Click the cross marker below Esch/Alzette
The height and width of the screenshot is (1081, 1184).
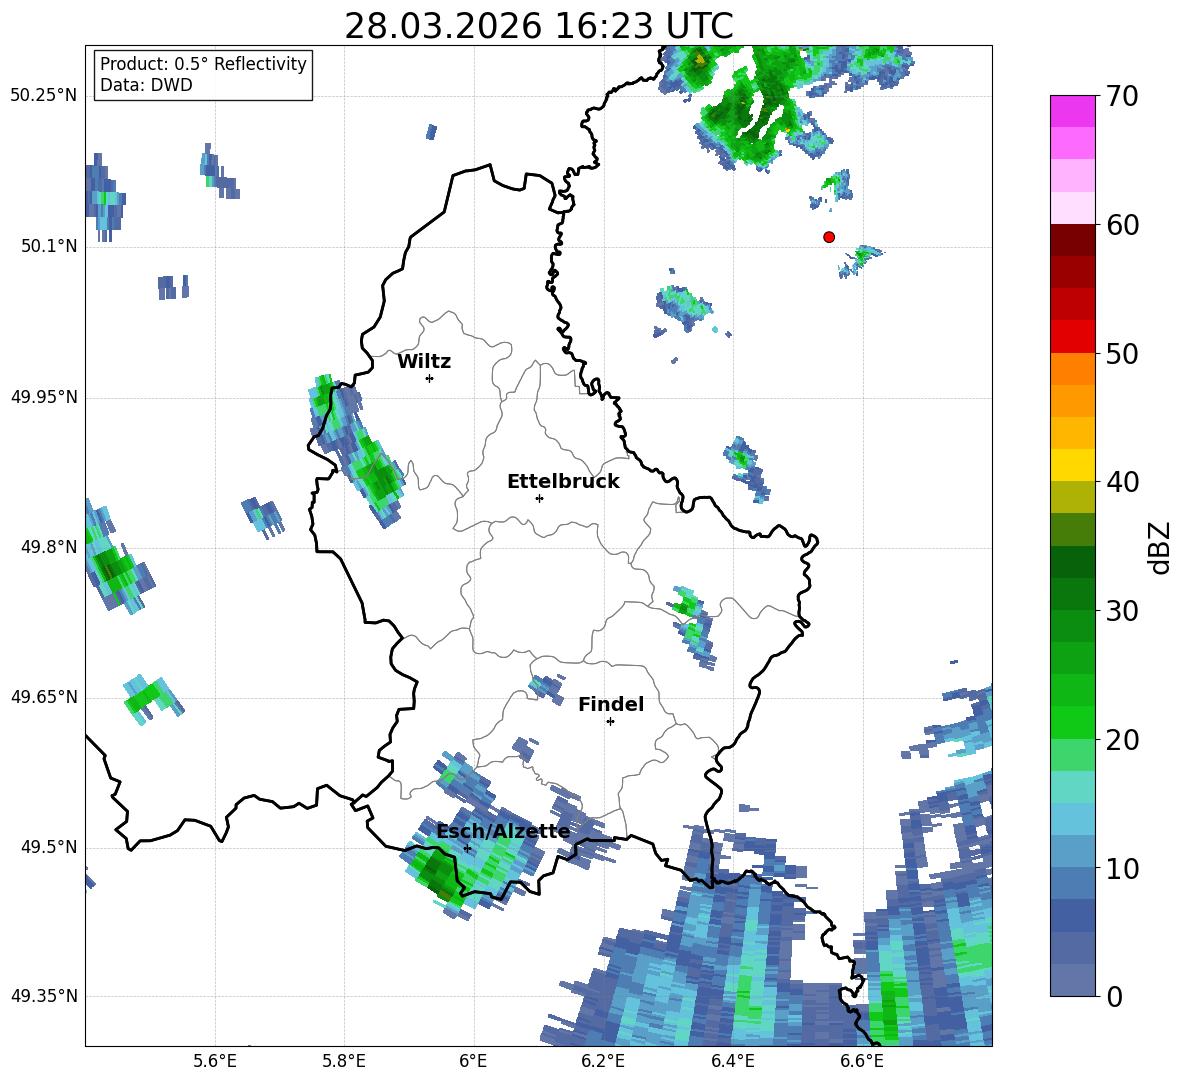click(x=467, y=848)
